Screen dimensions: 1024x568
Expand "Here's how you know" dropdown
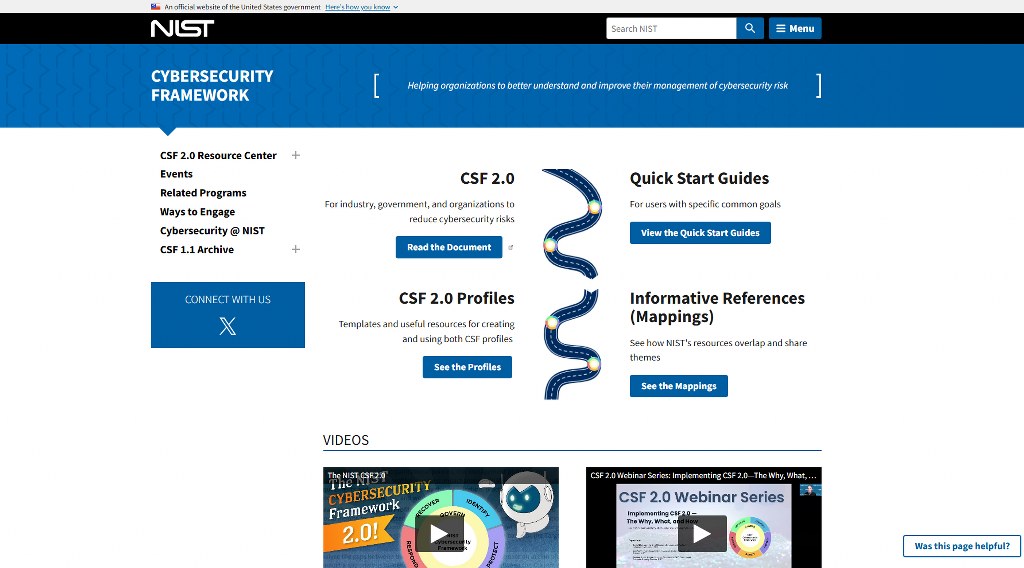point(361,6)
